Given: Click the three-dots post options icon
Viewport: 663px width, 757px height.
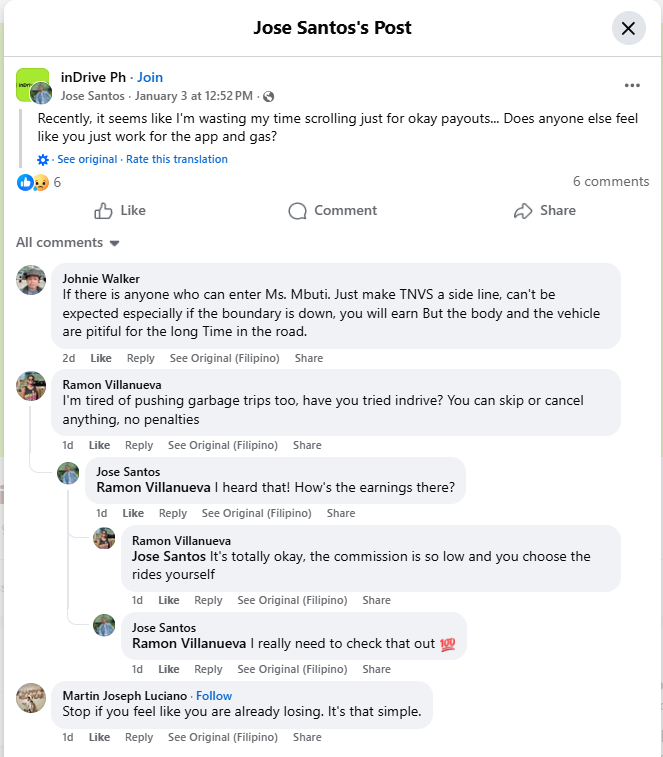Looking at the screenshot, I should click(x=632, y=86).
